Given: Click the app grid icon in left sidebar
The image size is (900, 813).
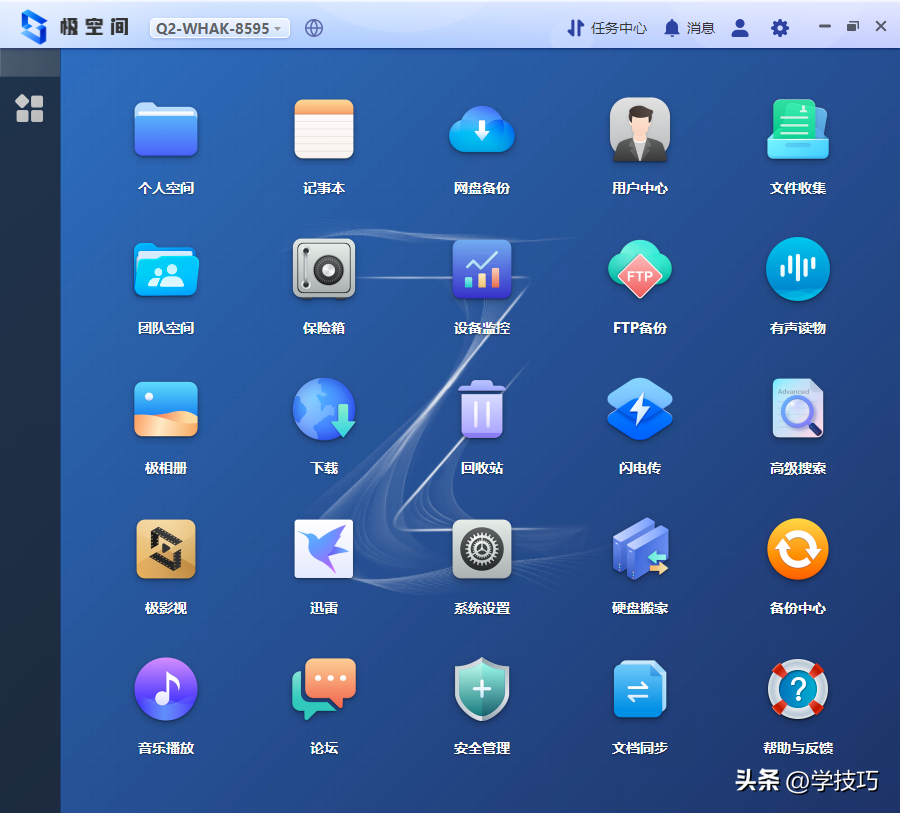Looking at the screenshot, I should 30,109.
